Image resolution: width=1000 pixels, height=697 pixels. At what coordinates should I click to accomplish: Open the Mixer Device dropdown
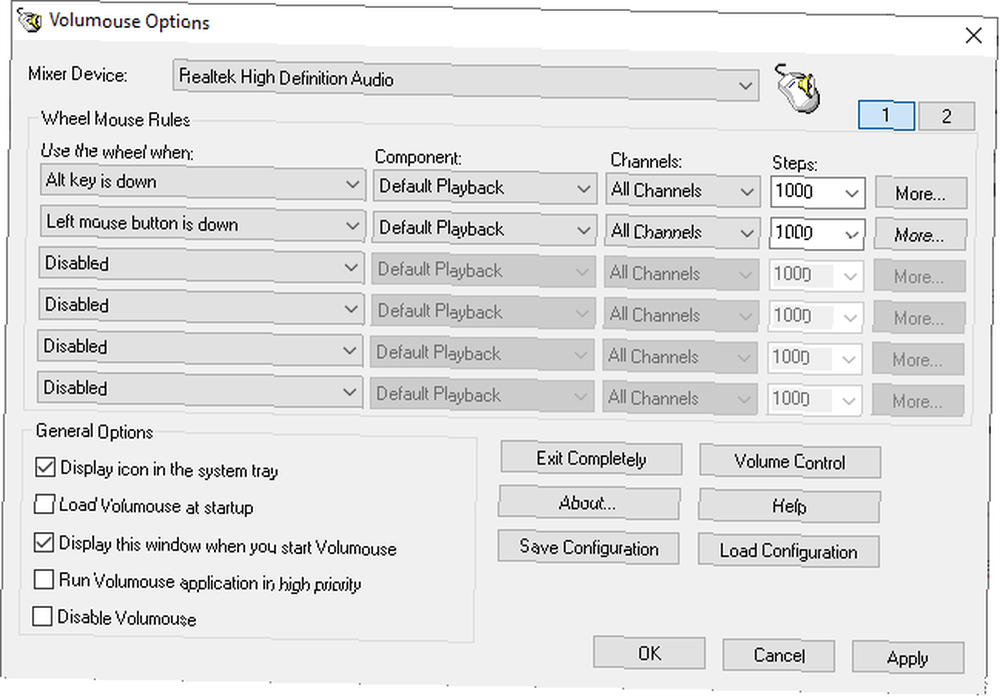coord(466,81)
